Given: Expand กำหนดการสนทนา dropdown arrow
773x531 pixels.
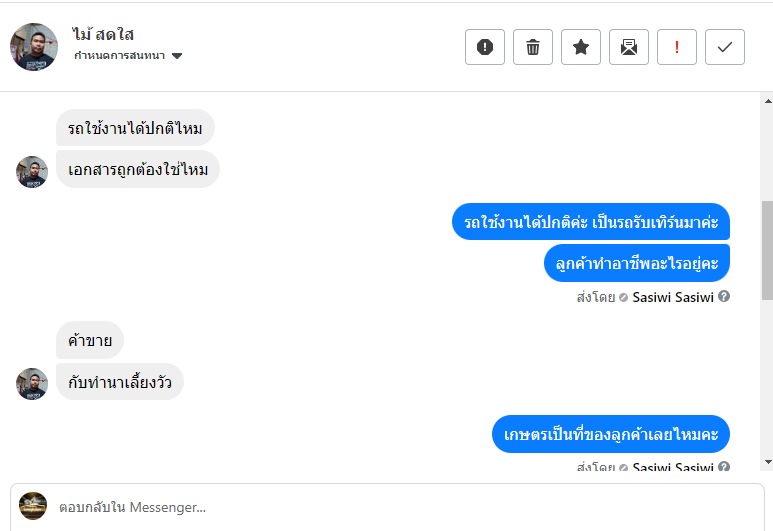Looking at the screenshot, I should 177,56.
